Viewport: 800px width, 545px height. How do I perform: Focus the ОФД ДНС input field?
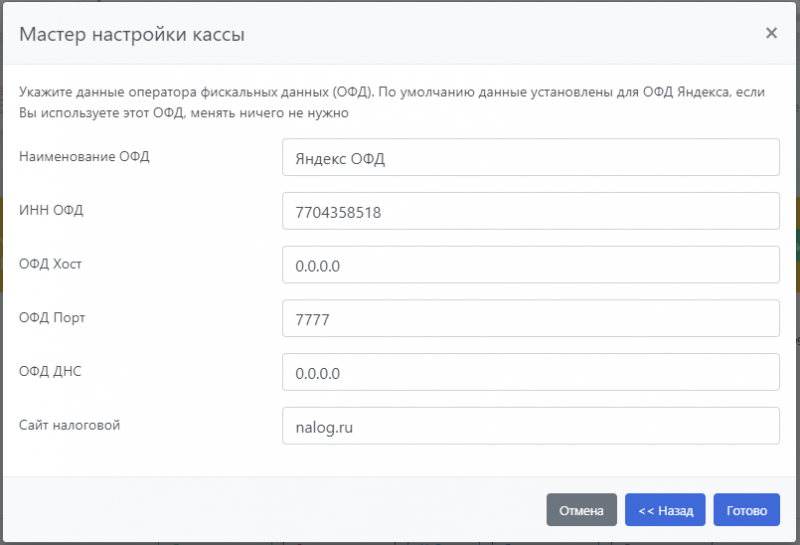[x=530, y=373]
